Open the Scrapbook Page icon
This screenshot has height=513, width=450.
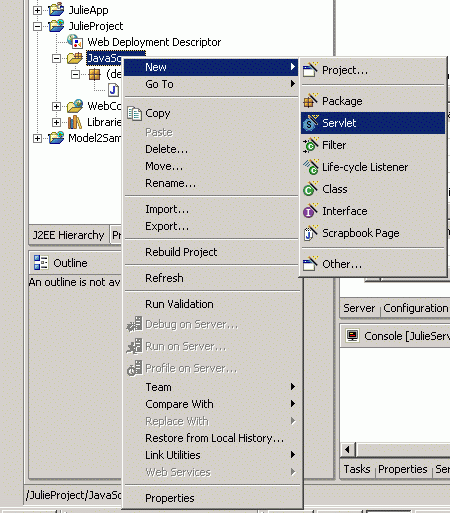(310, 233)
